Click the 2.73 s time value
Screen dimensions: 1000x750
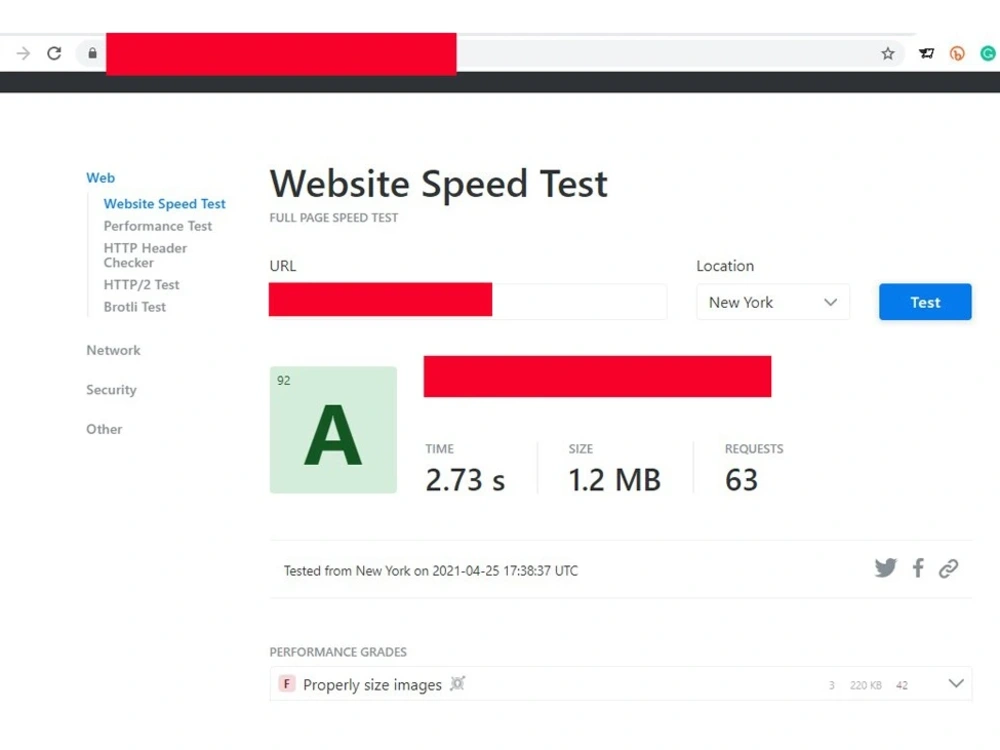point(465,480)
